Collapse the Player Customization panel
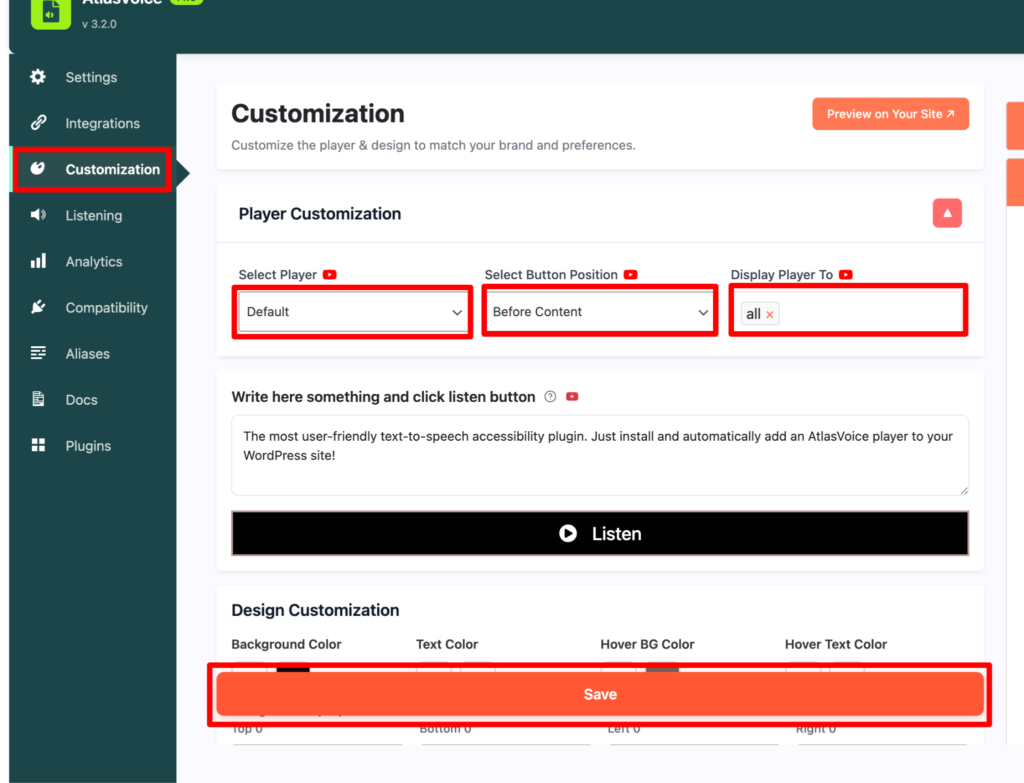This screenshot has height=783, width=1024. click(x=947, y=213)
